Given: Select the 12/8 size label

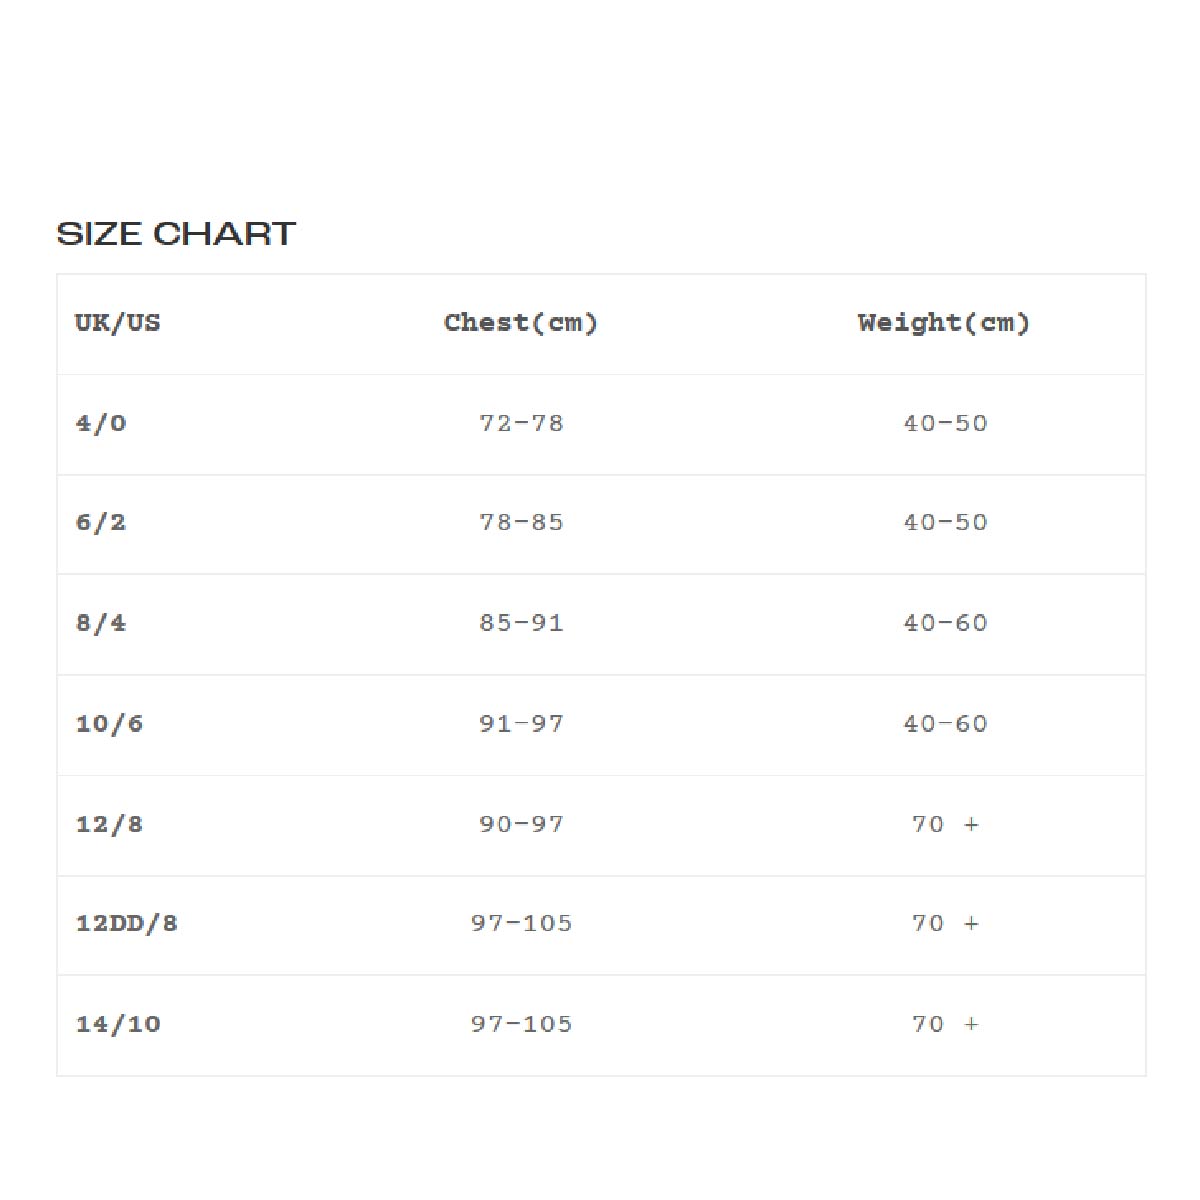Looking at the screenshot, I should 109,824.
